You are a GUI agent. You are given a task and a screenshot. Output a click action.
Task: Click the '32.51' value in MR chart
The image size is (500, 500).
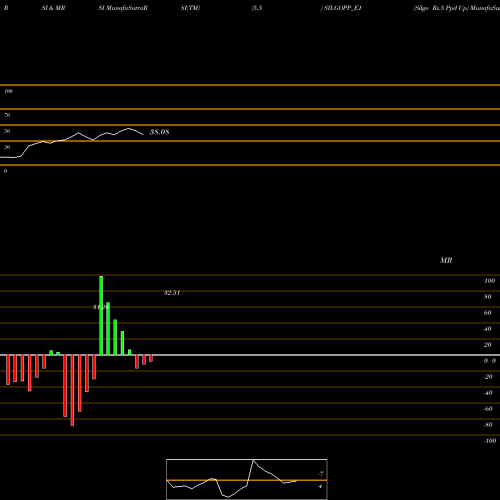pos(172,293)
